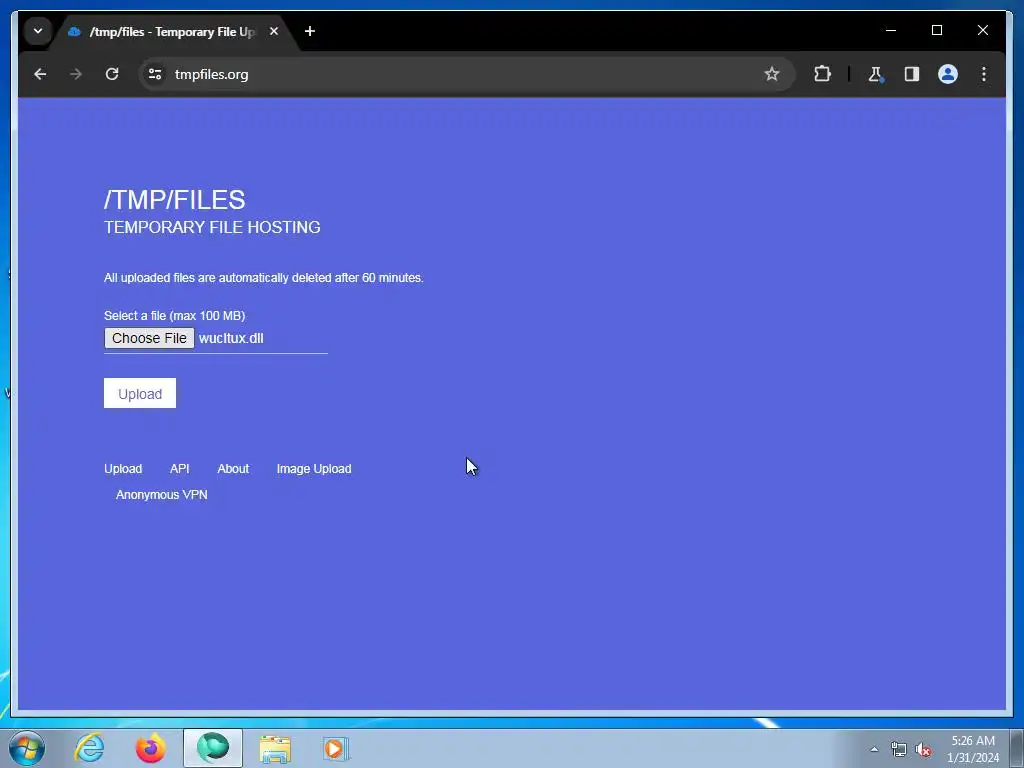1024x768 pixels.
Task: Open the Image Upload link
Action: (314, 469)
